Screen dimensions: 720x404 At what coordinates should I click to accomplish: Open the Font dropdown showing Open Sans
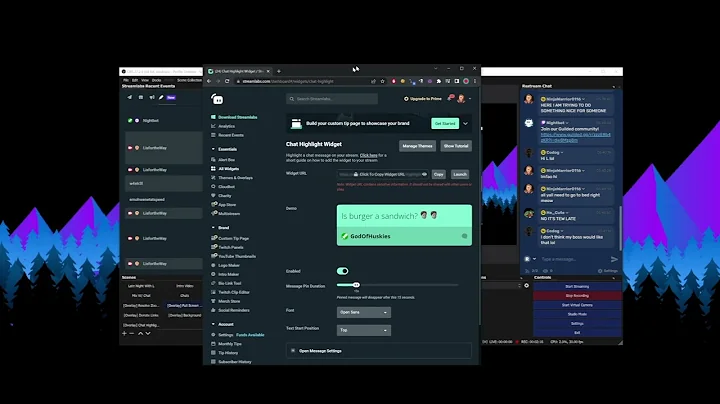pyautogui.click(x=364, y=312)
